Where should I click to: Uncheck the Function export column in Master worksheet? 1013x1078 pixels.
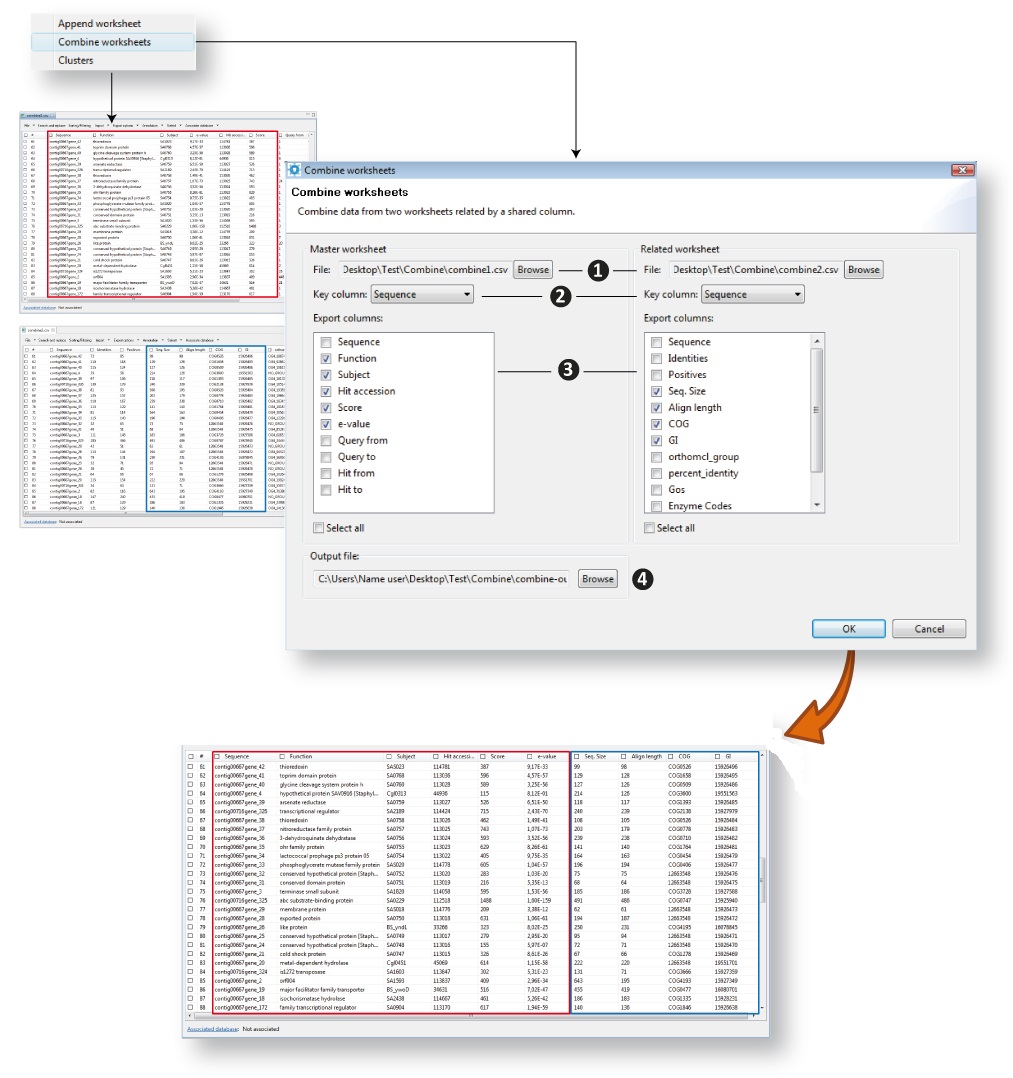coord(326,358)
